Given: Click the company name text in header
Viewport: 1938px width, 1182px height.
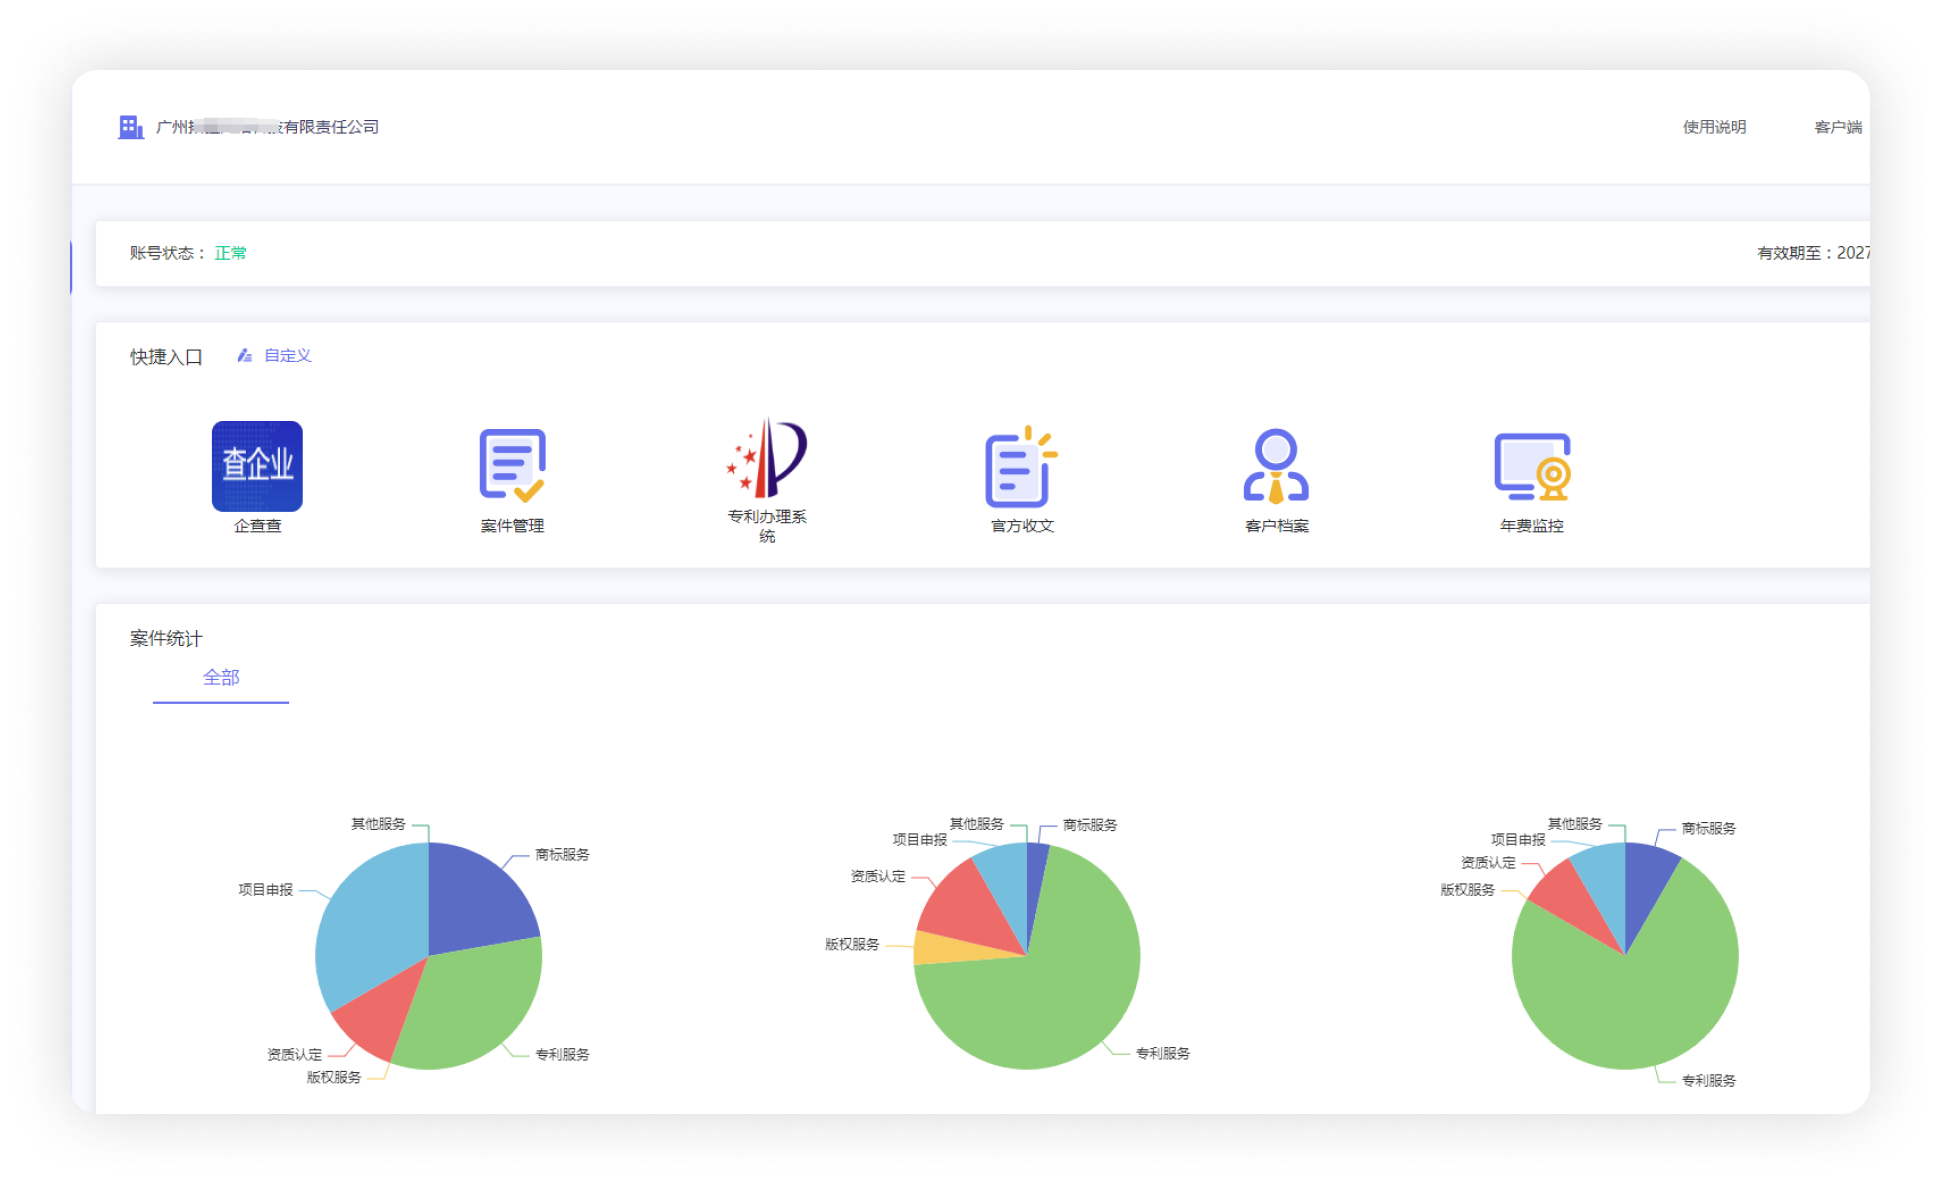Looking at the screenshot, I should (268, 127).
